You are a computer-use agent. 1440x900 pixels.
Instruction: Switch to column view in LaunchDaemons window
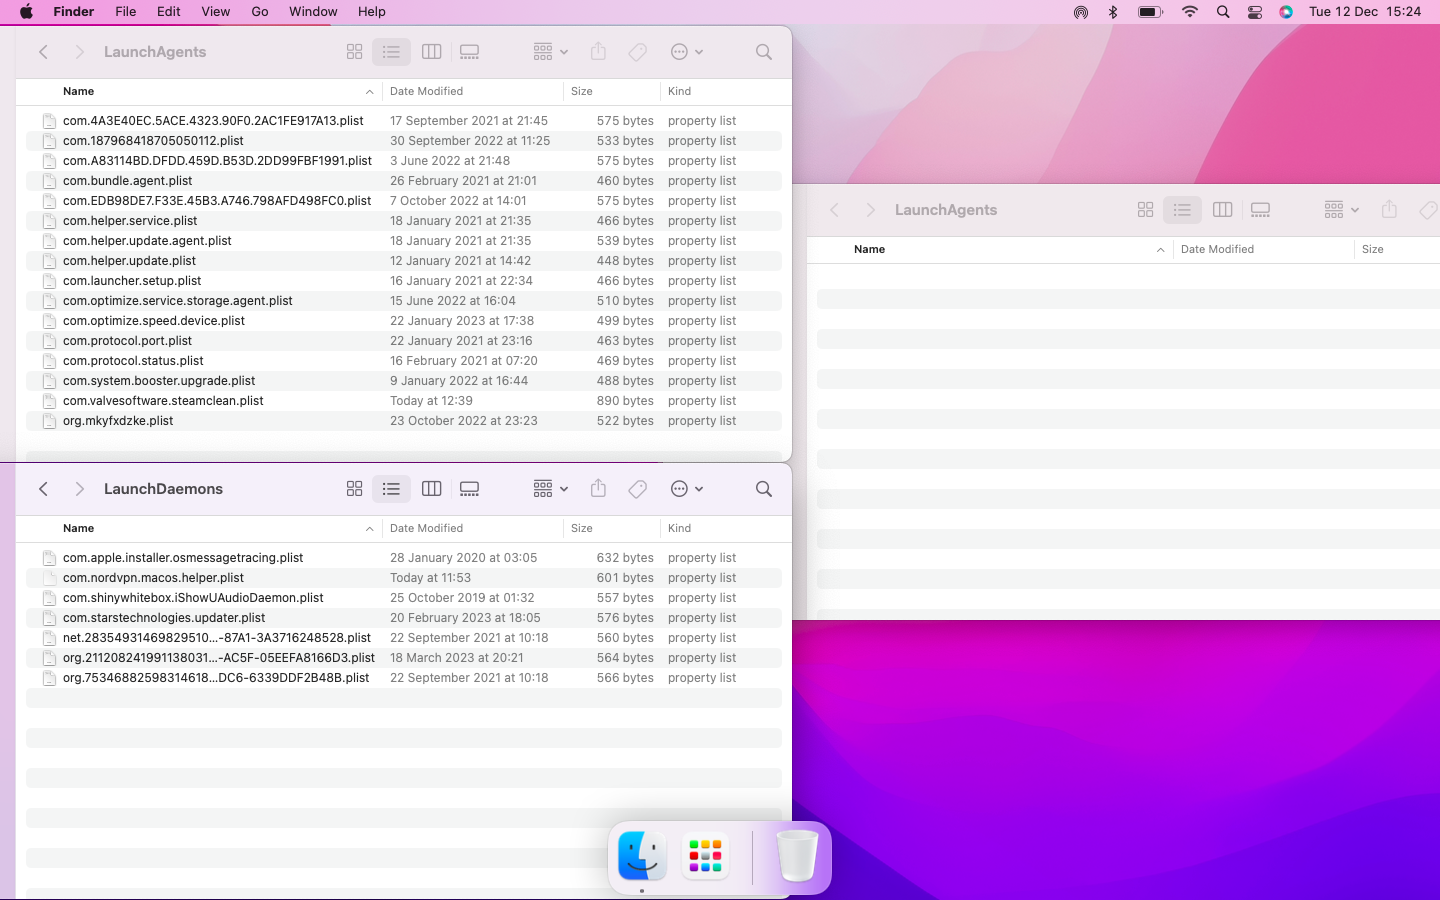click(431, 489)
